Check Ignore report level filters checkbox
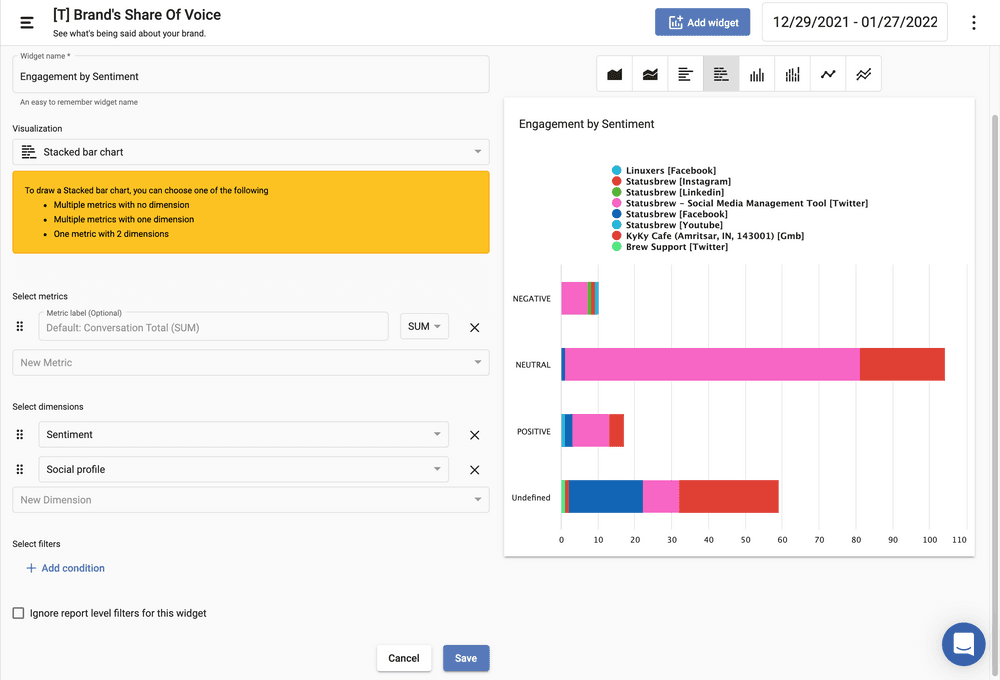This screenshot has height=680, width=1000. coord(18,613)
